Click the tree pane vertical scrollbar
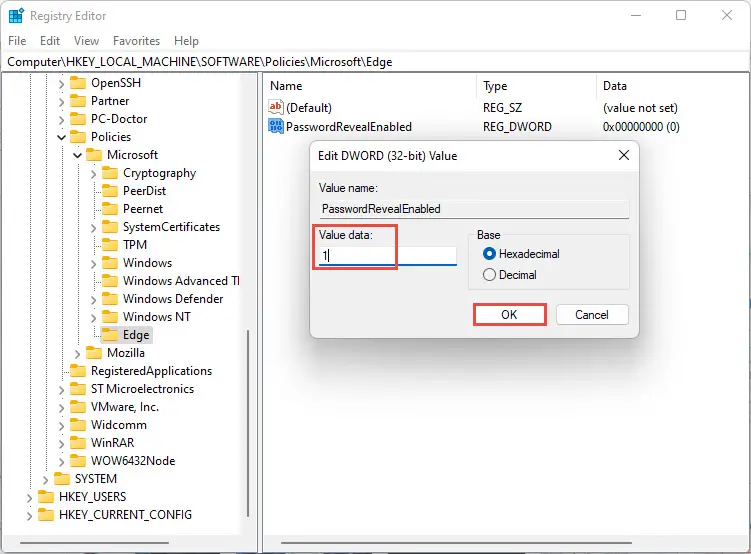Viewport: 751px width, 554px height. [248, 423]
